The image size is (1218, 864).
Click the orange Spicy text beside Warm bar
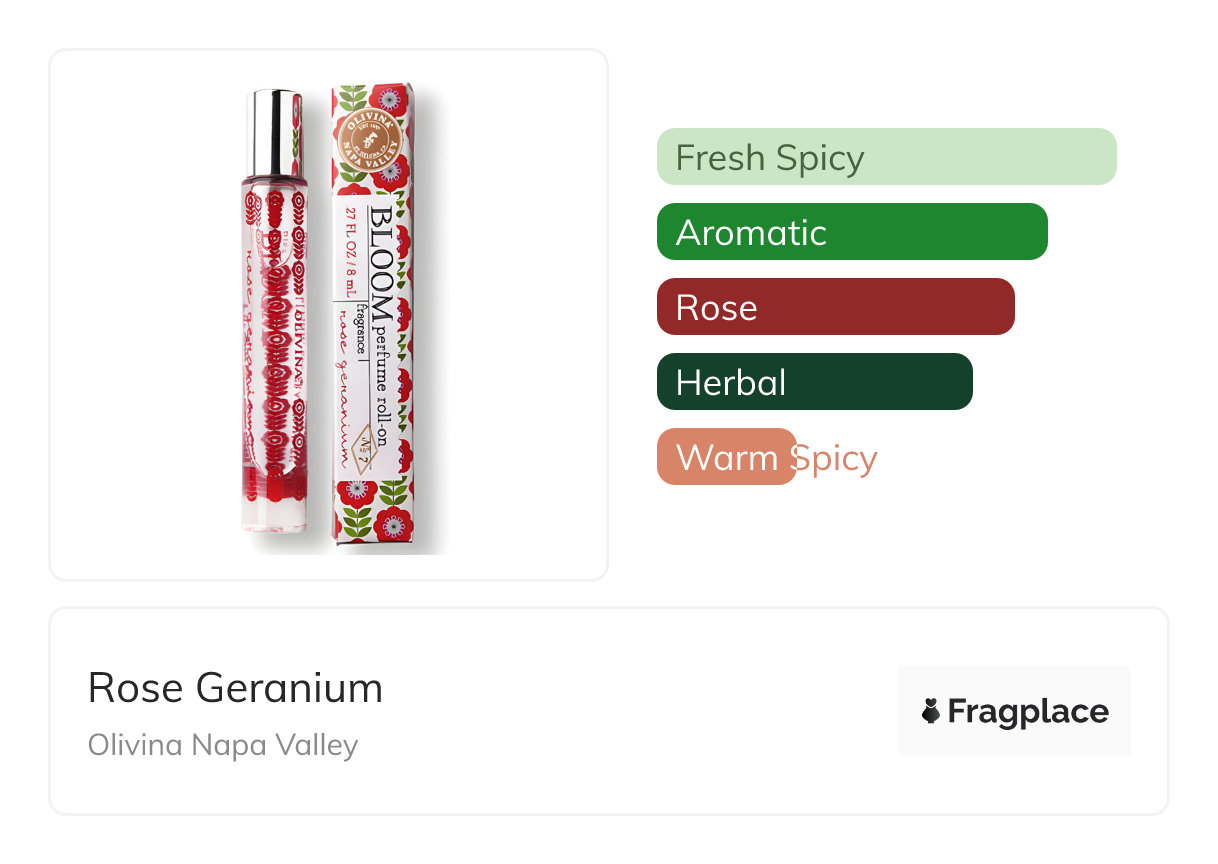(x=838, y=458)
